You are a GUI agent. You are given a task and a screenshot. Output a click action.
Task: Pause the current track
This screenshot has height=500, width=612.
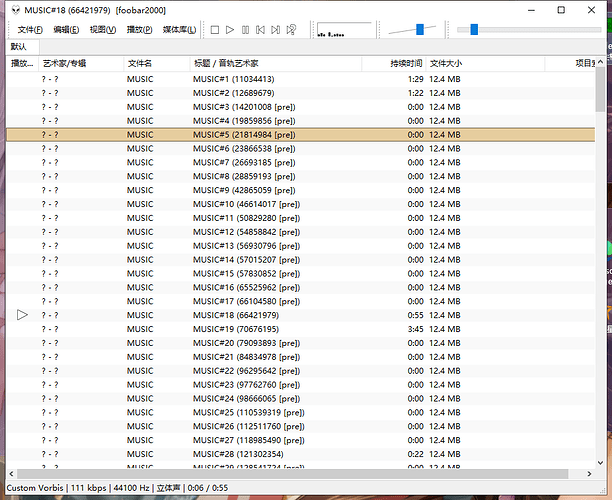point(246,30)
